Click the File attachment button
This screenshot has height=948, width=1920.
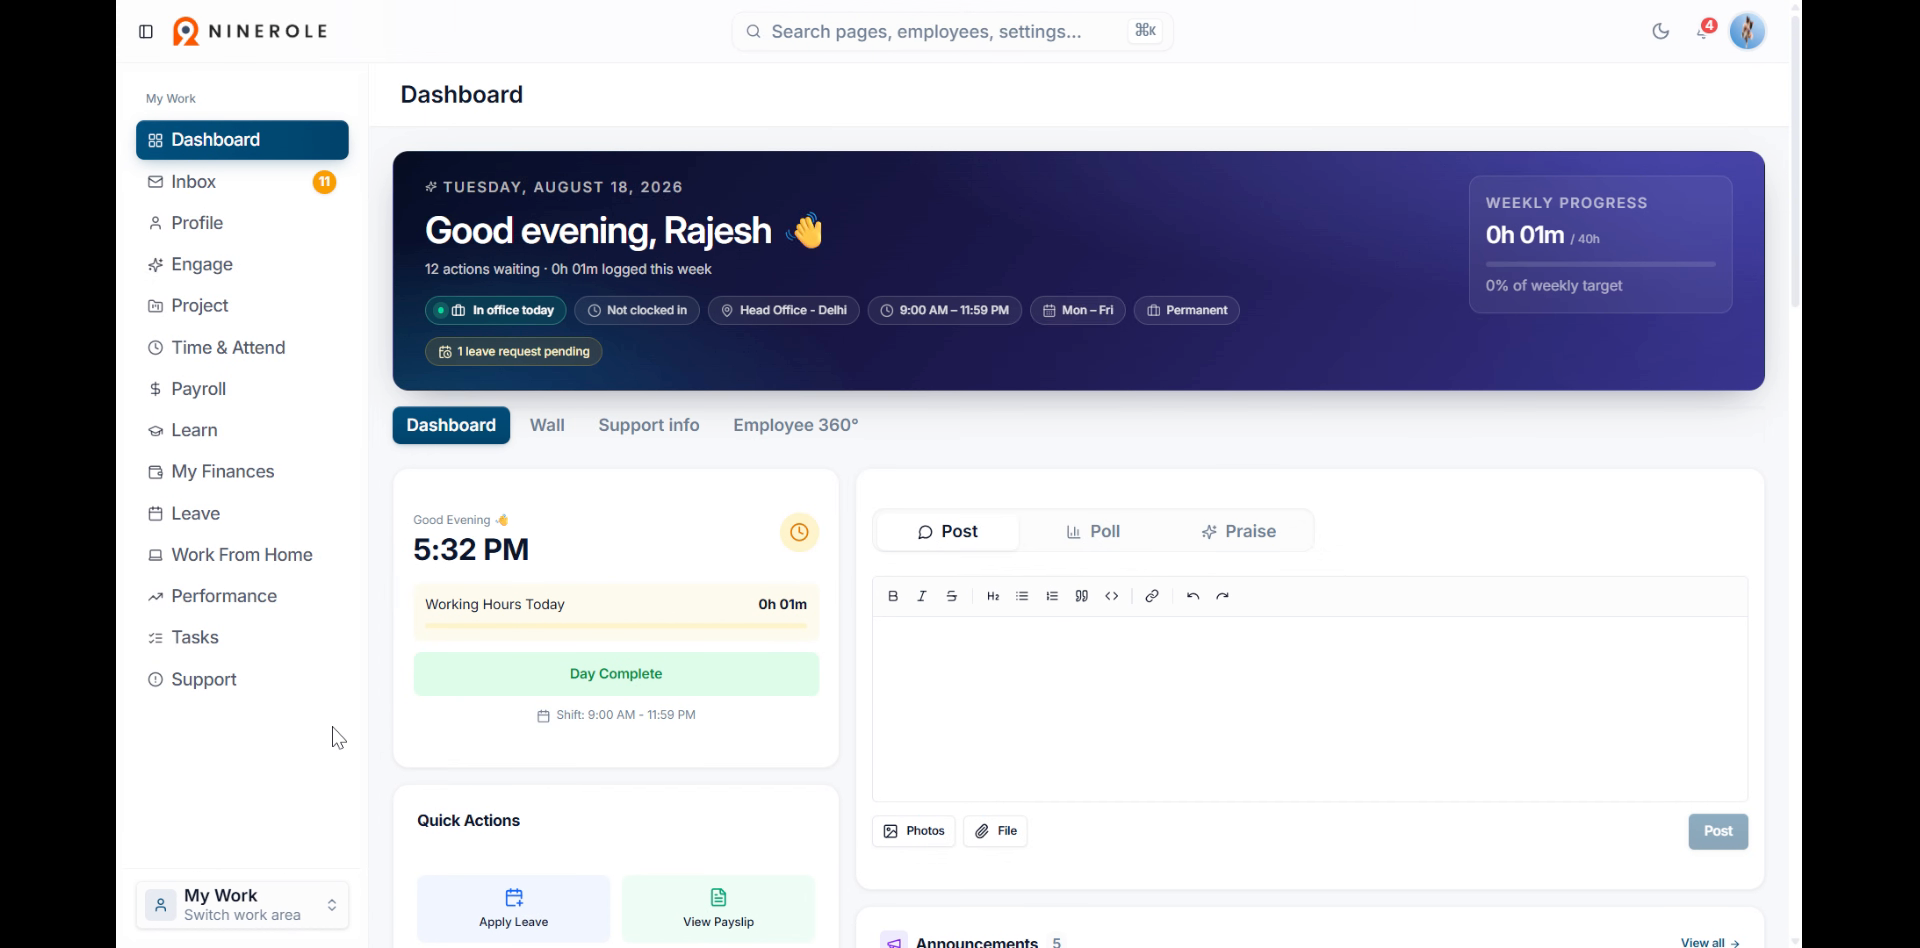click(x=995, y=831)
